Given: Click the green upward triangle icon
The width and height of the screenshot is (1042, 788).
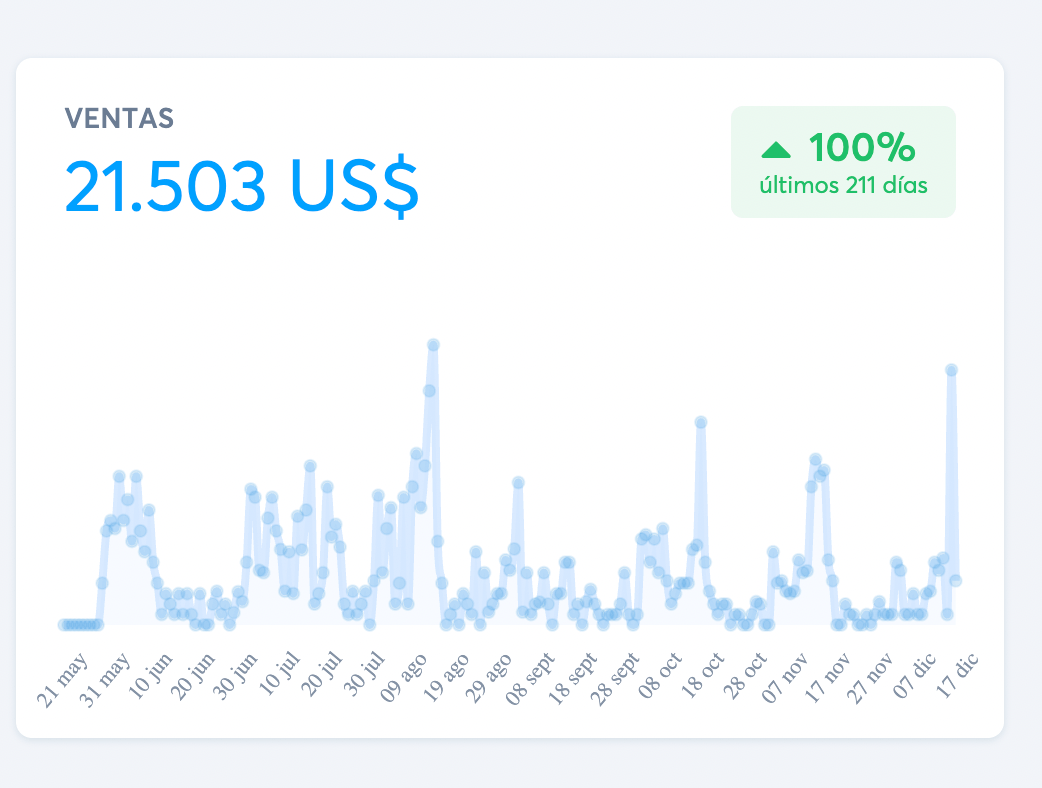Looking at the screenshot, I should click(x=776, y=150).
